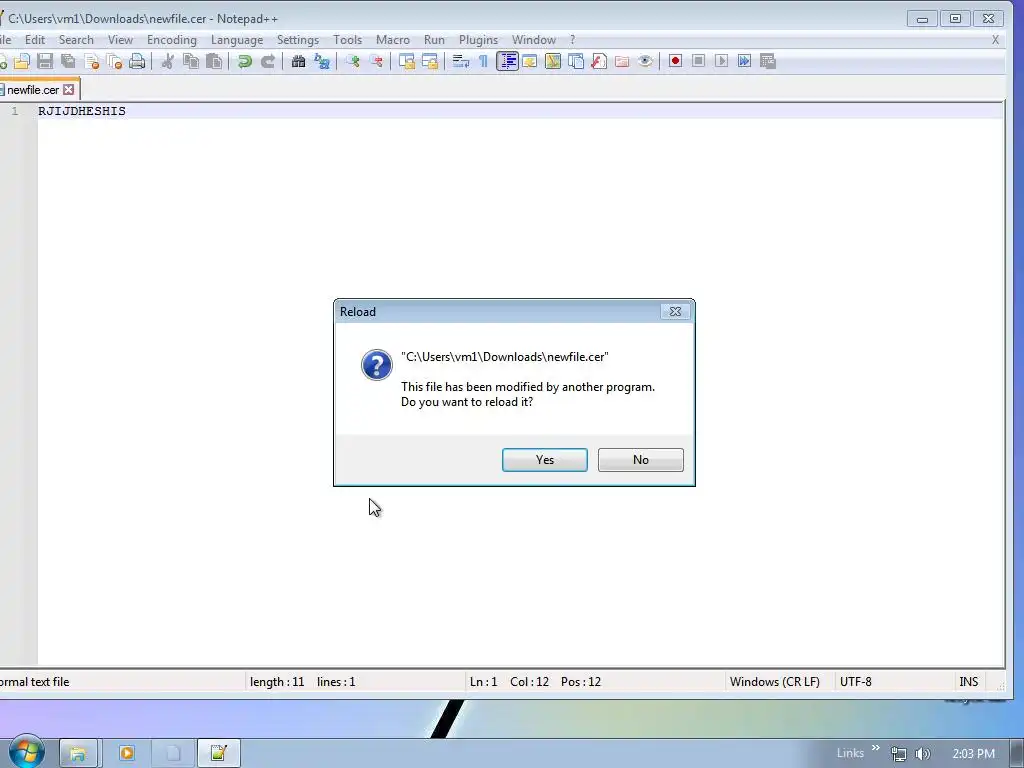1024x768 pixels.
Task: Open the Window menu
Action: tap(534, 40)
